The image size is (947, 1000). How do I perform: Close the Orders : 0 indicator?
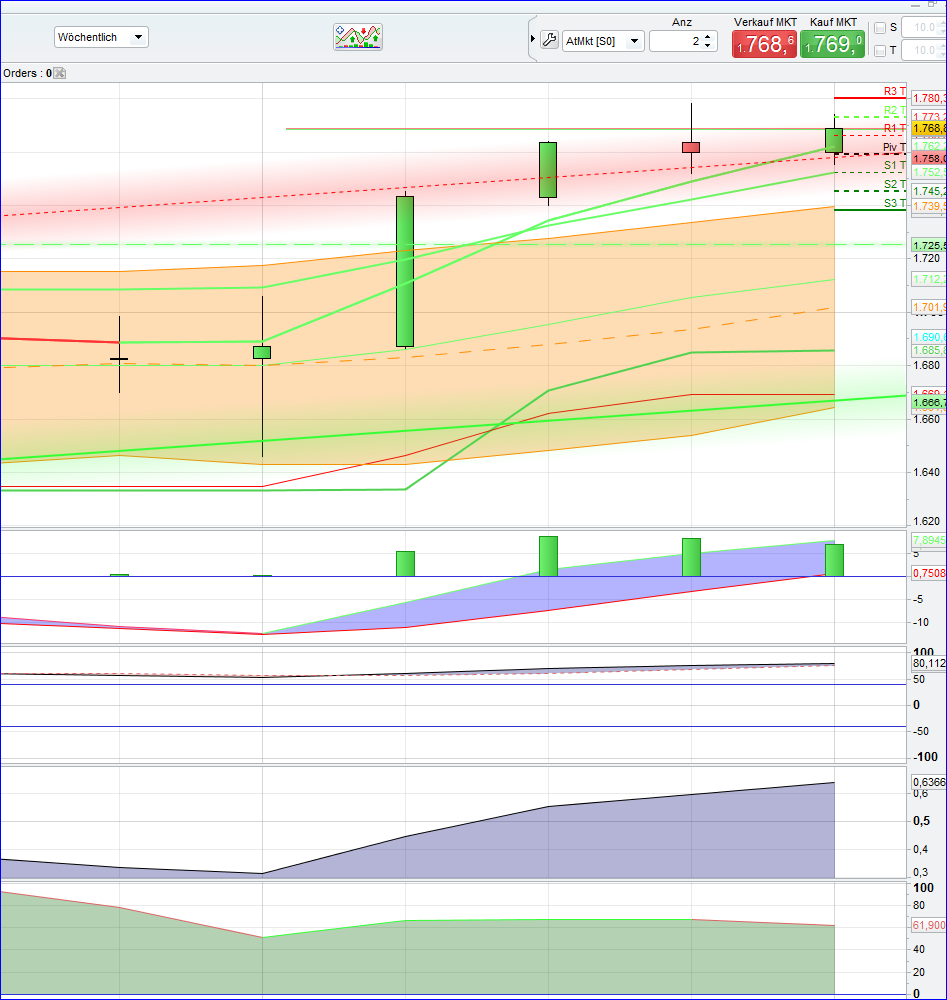[59, 73]
